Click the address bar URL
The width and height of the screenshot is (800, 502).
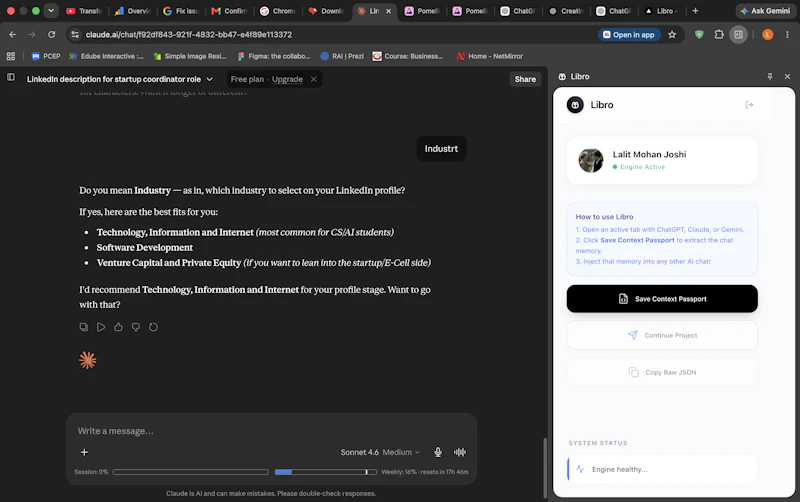coord(189,35)
